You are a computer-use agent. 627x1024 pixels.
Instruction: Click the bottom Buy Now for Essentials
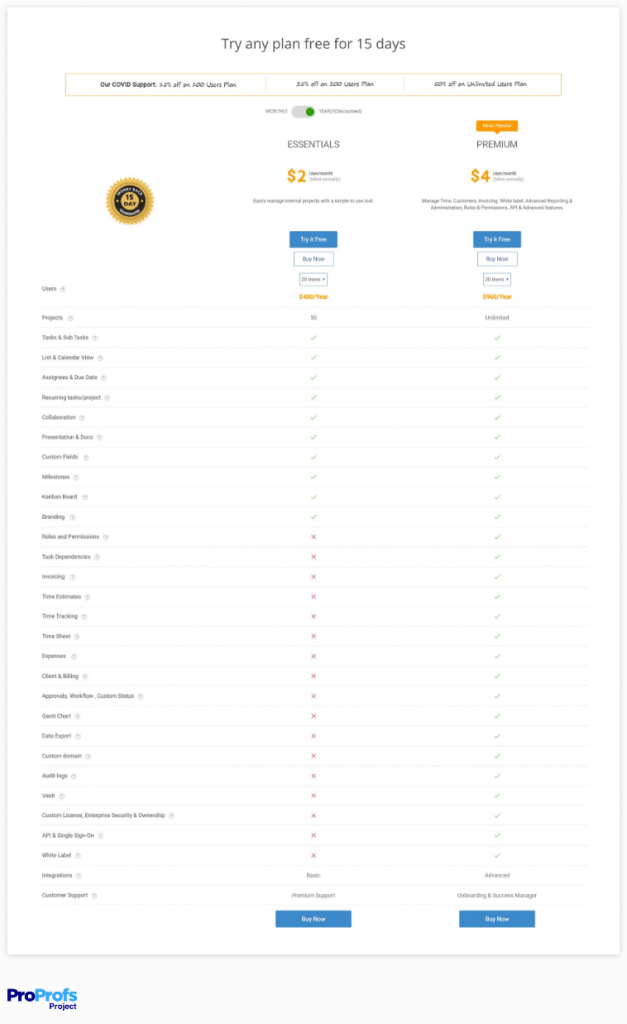point(313,918)
